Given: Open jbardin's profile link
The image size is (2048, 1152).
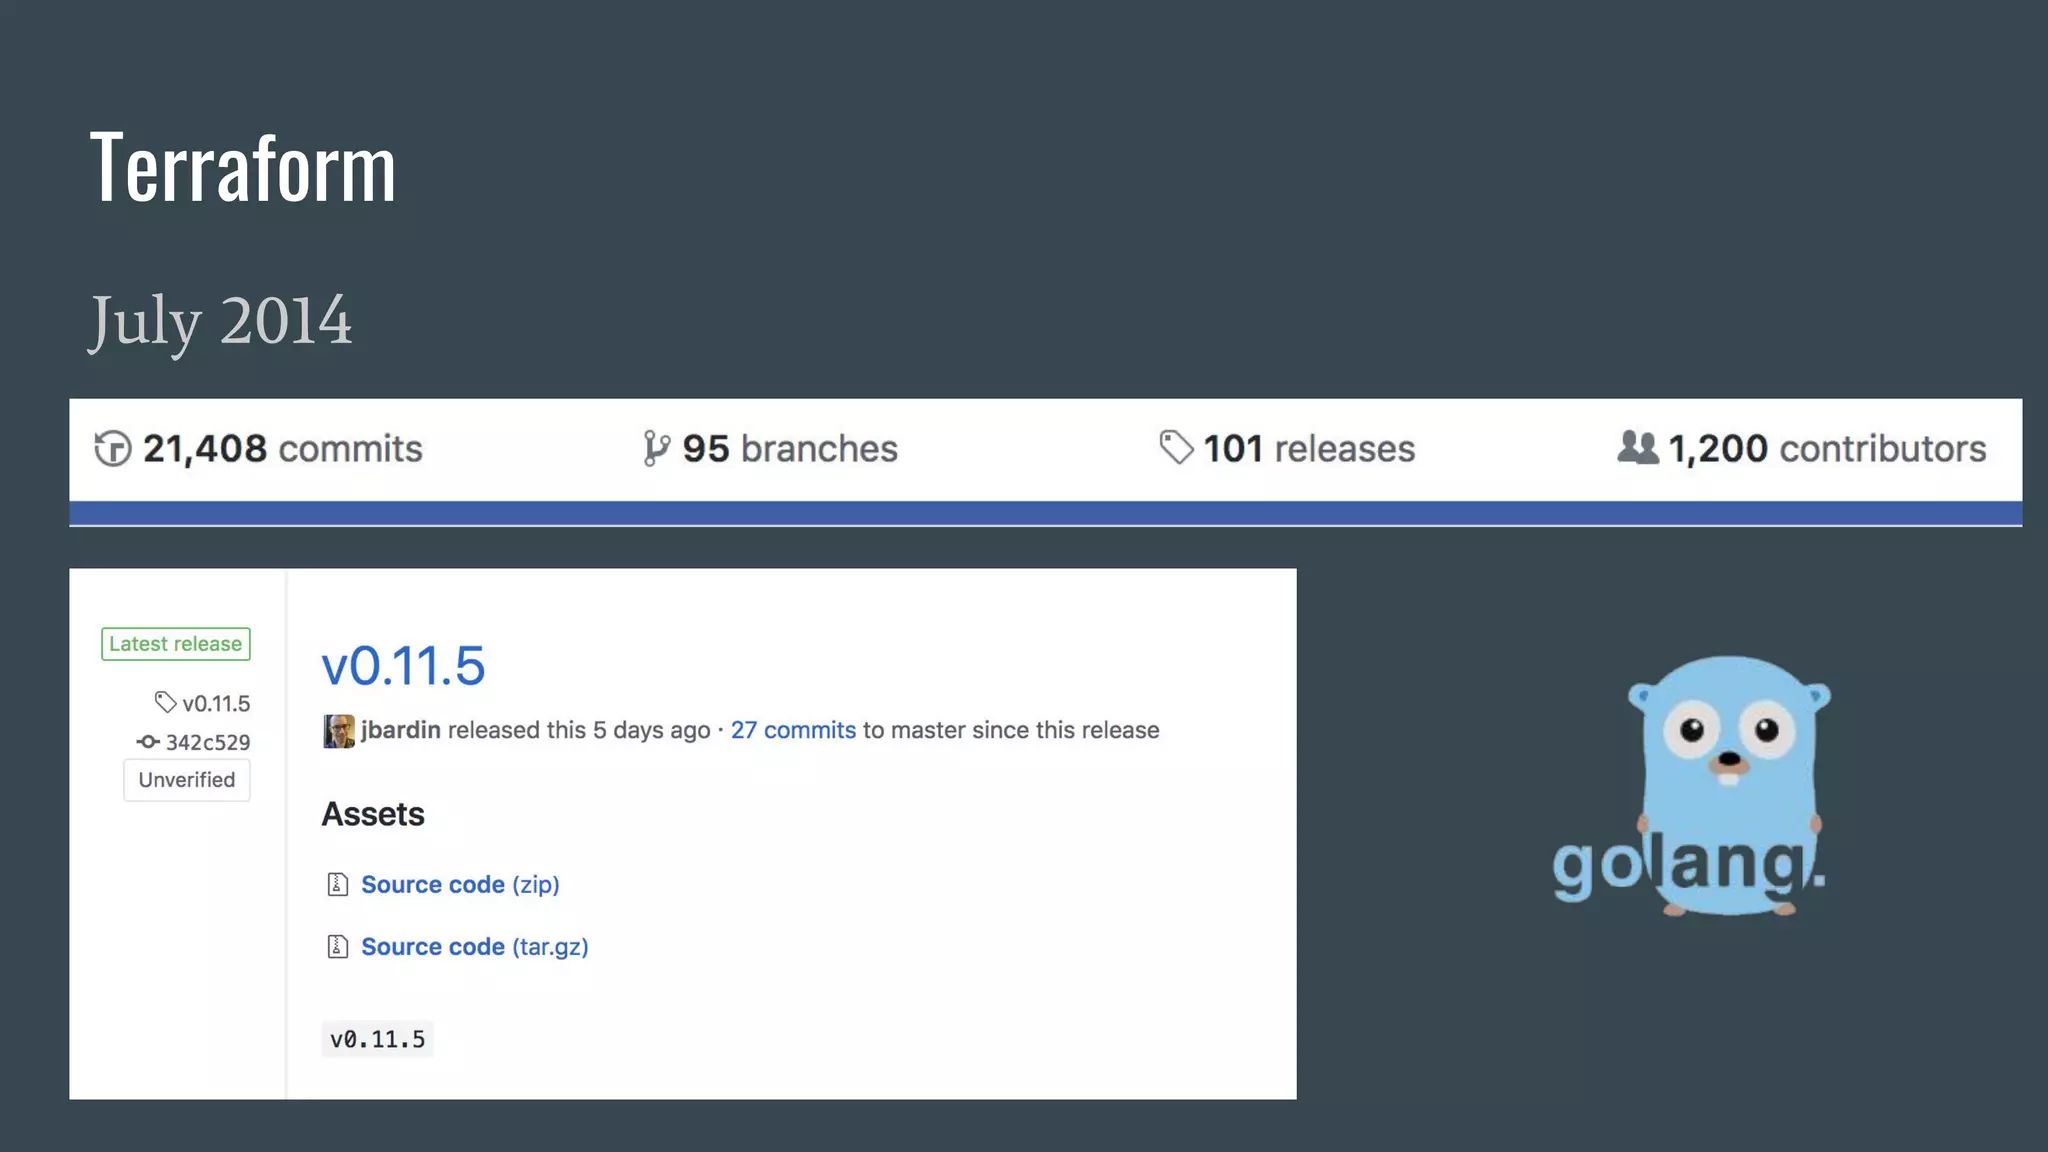Looking at the screenshot, I should click(401, 730).
